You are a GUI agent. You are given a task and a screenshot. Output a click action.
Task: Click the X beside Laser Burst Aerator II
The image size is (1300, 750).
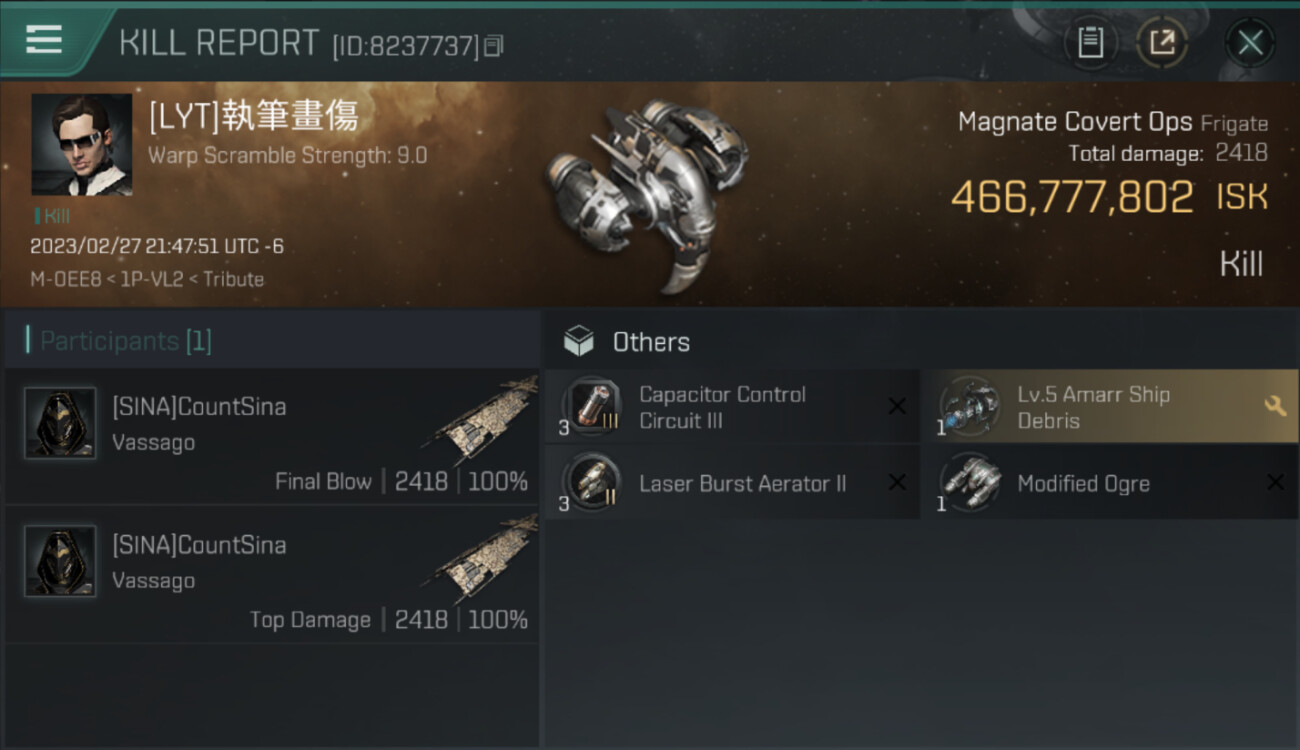[x=897, y=483]
